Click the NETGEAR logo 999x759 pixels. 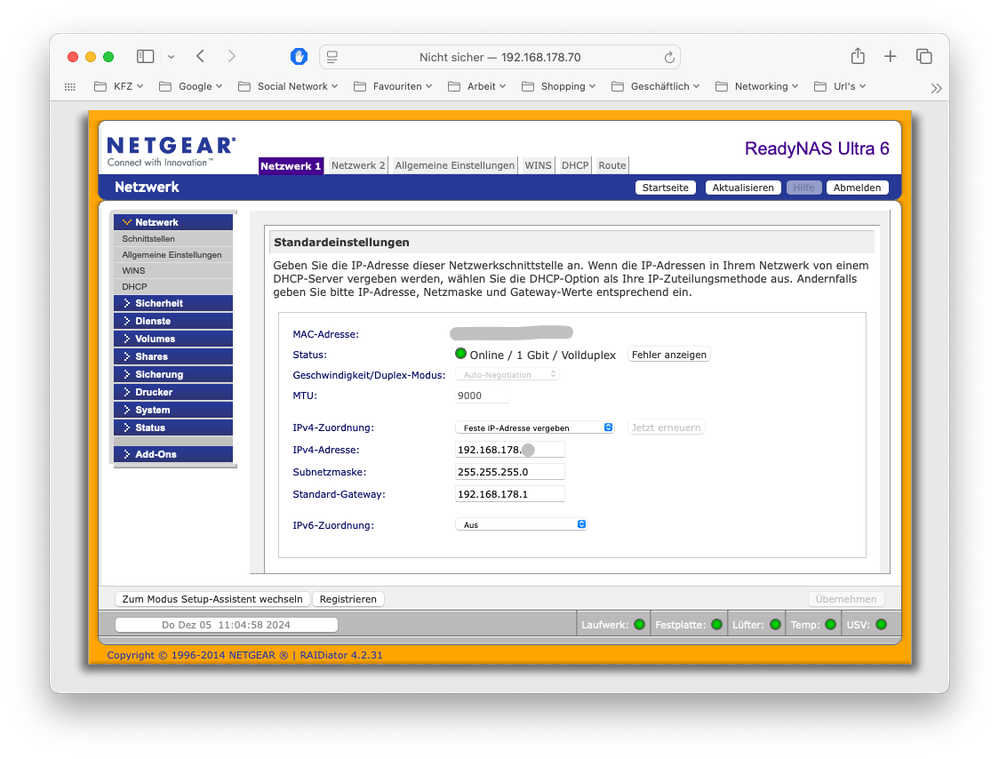[171, 152]
